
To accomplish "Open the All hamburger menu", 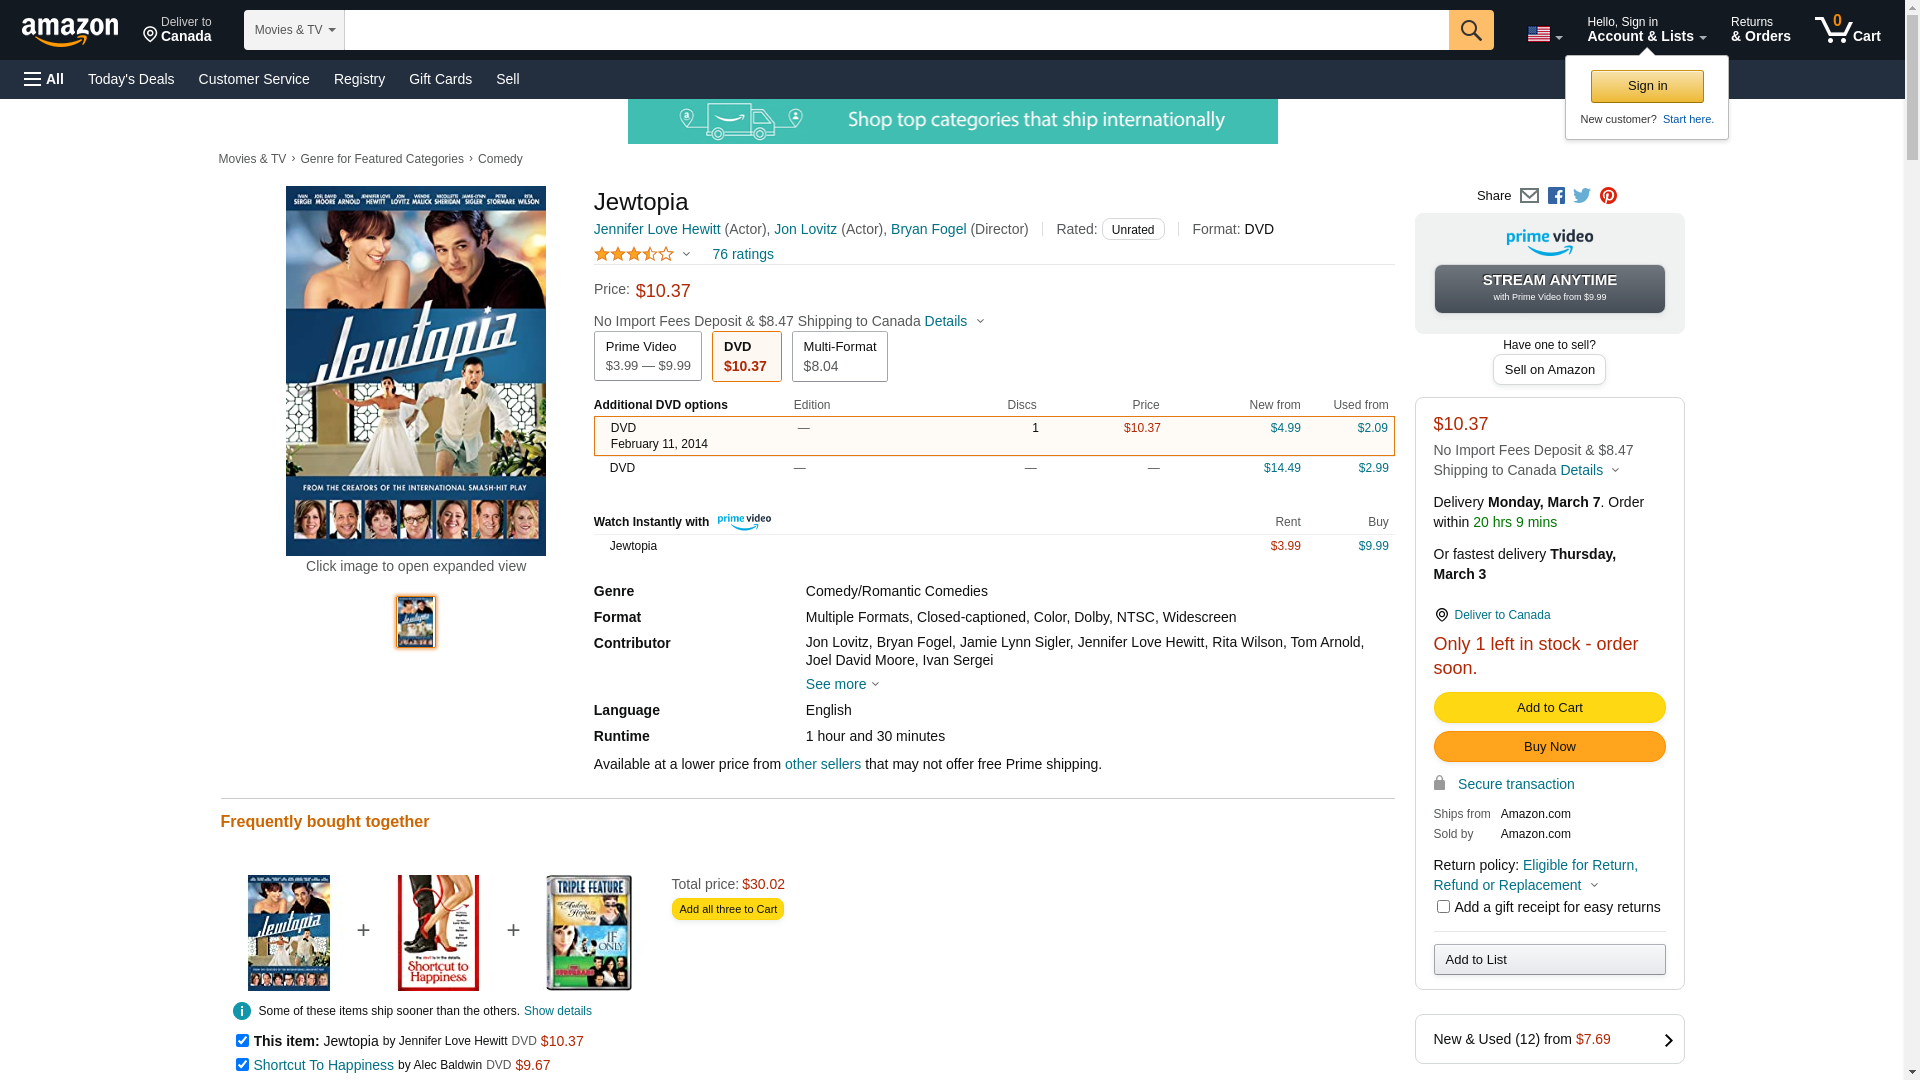I will [44, 79].
